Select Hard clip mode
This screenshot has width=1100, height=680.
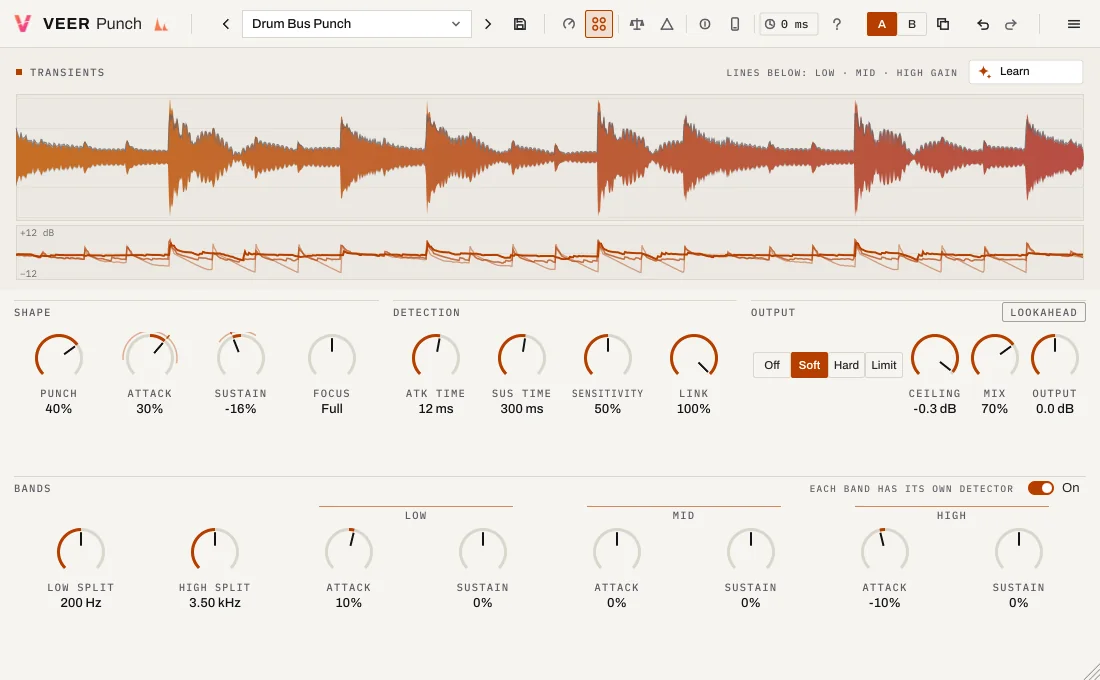[846, 365]
